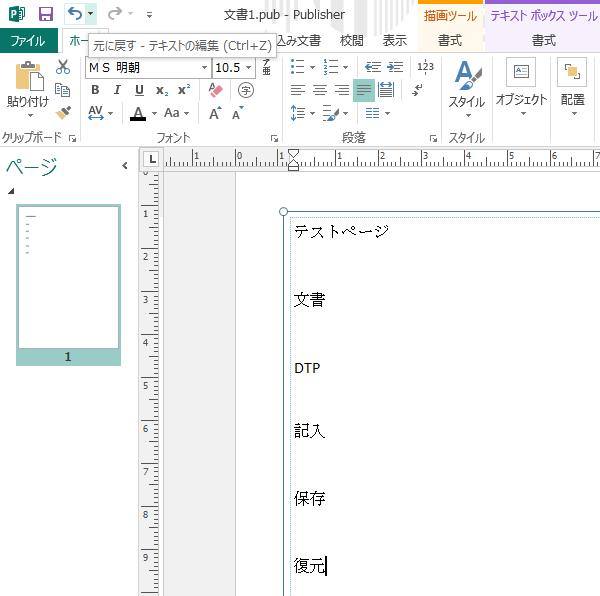This screenshot has height=596, width=600.
Task: Align text right
Action: pos(342,90)
